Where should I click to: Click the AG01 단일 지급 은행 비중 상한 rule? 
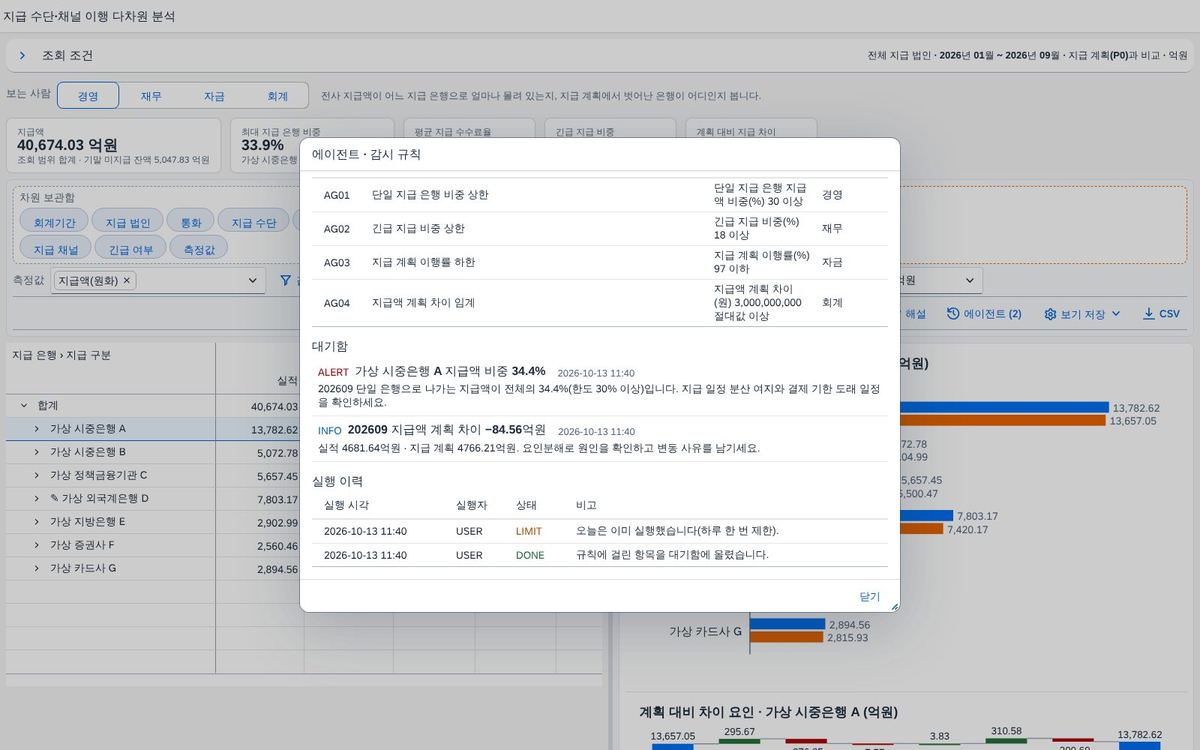click(x=599, y=195)
